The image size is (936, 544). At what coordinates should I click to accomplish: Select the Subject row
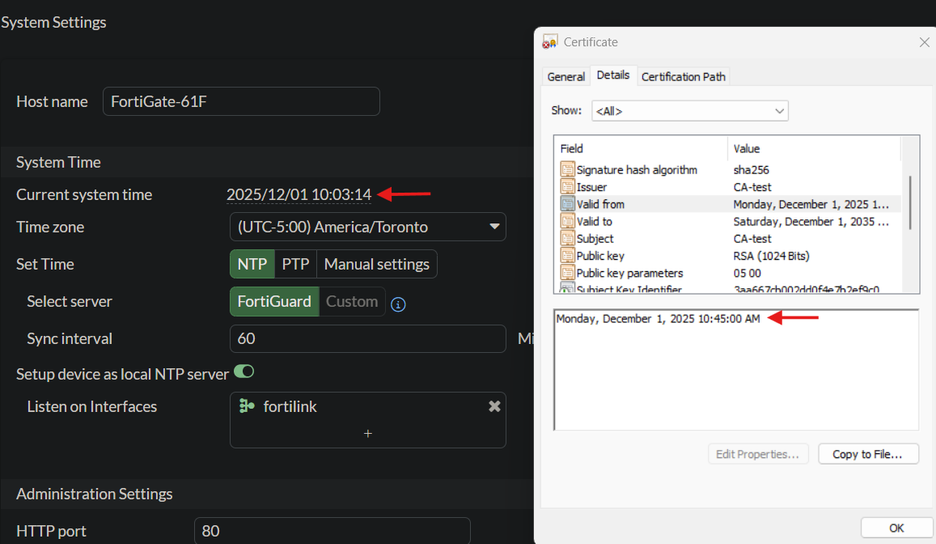[729, 238]
